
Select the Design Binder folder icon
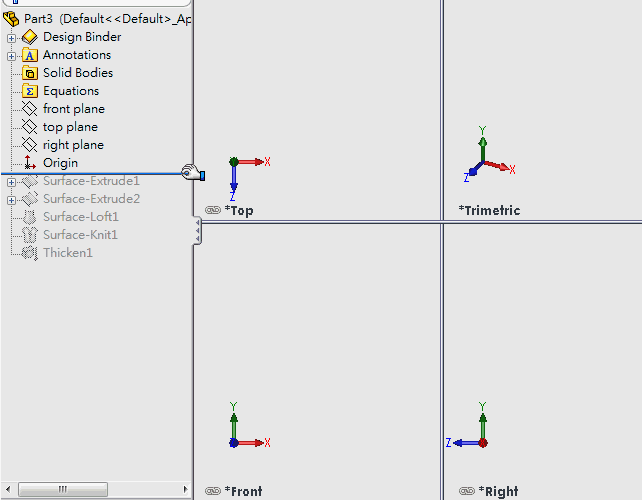click(x=29, y=37)
